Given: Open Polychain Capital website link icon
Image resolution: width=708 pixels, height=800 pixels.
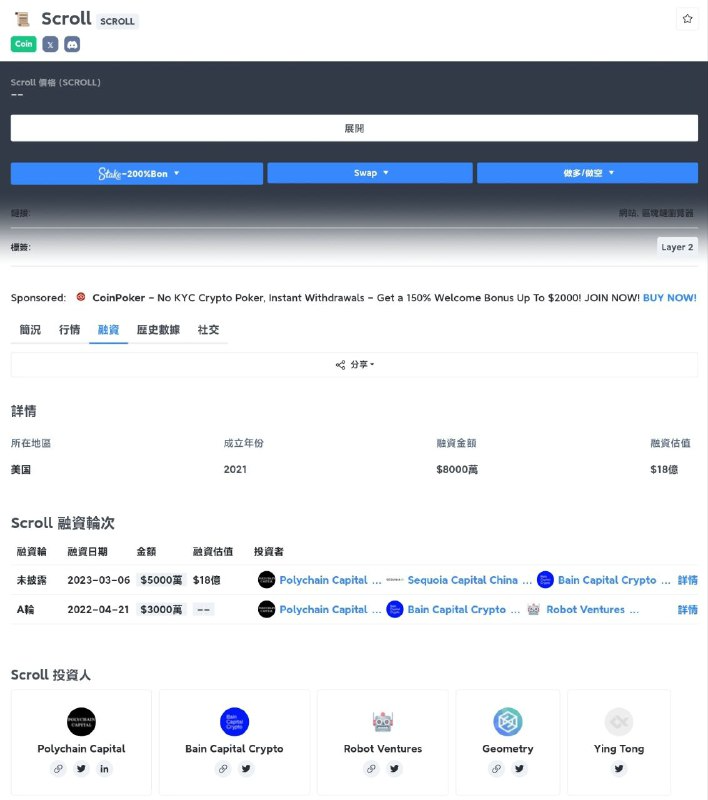Looking at the screenshot, I should pyautogui.click(x=58, y=768).
